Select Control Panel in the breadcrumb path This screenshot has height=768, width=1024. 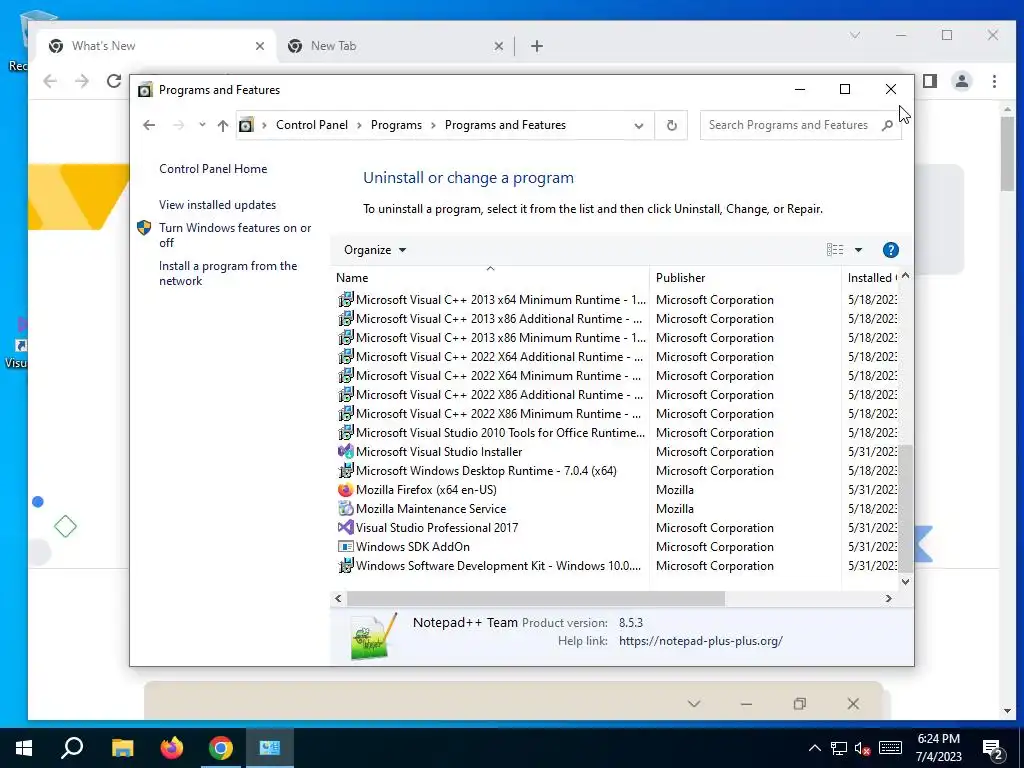pyautogui.click(x=312, y=125)
